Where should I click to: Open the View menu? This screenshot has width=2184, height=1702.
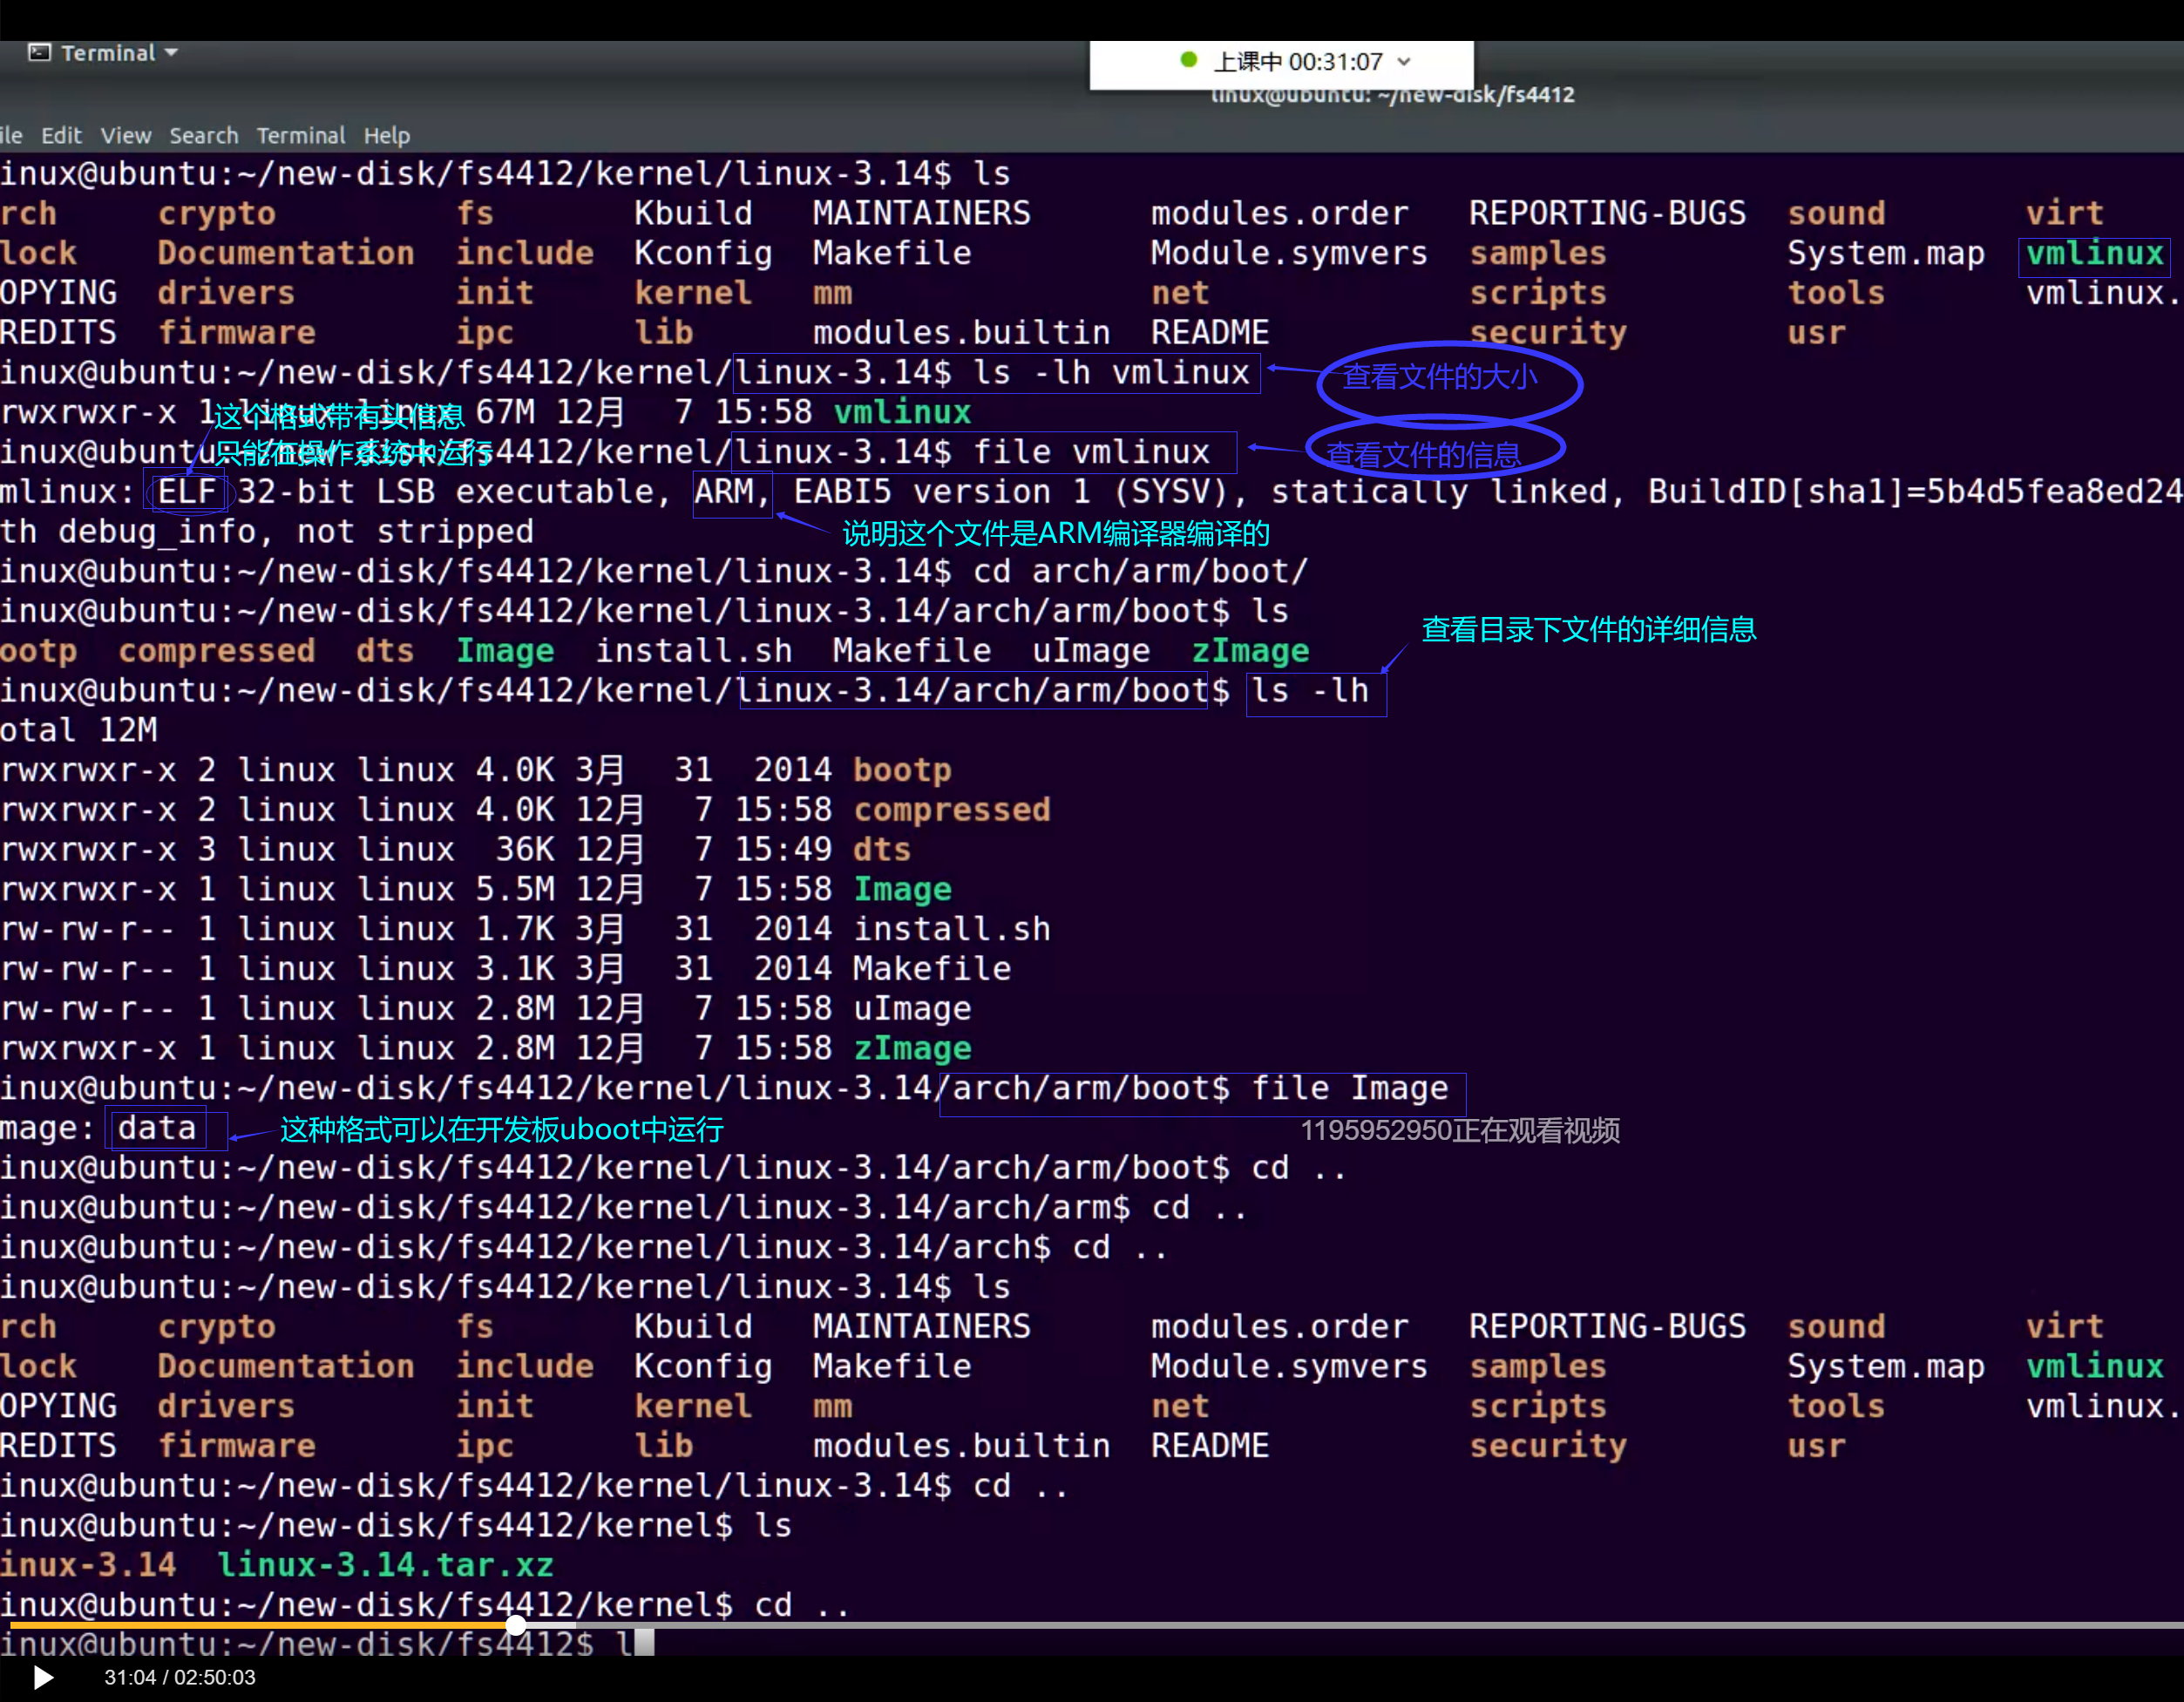click(126, 136)
